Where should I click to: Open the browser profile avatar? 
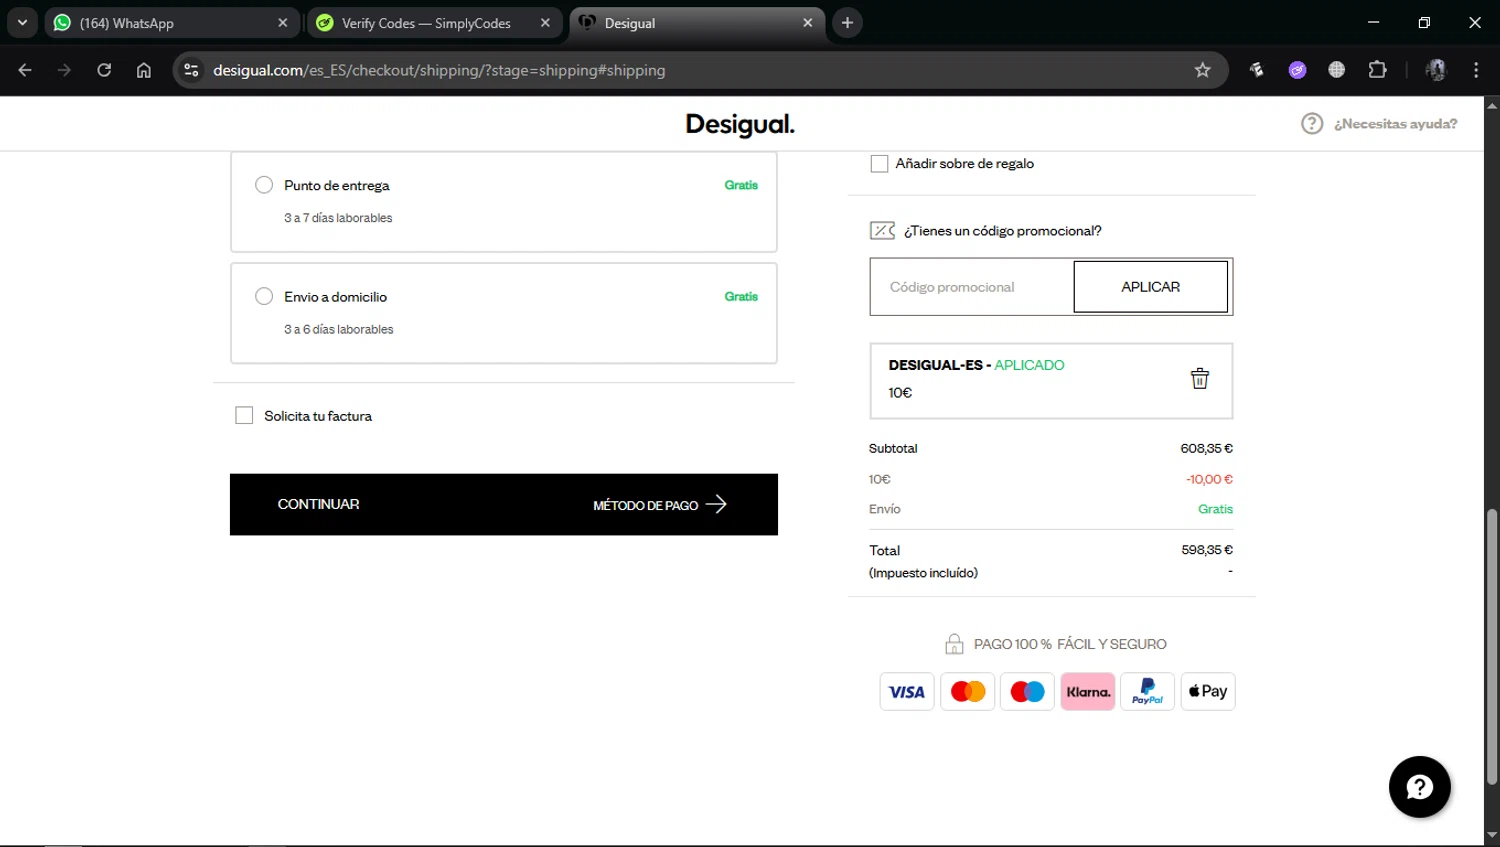[1436, 70]
